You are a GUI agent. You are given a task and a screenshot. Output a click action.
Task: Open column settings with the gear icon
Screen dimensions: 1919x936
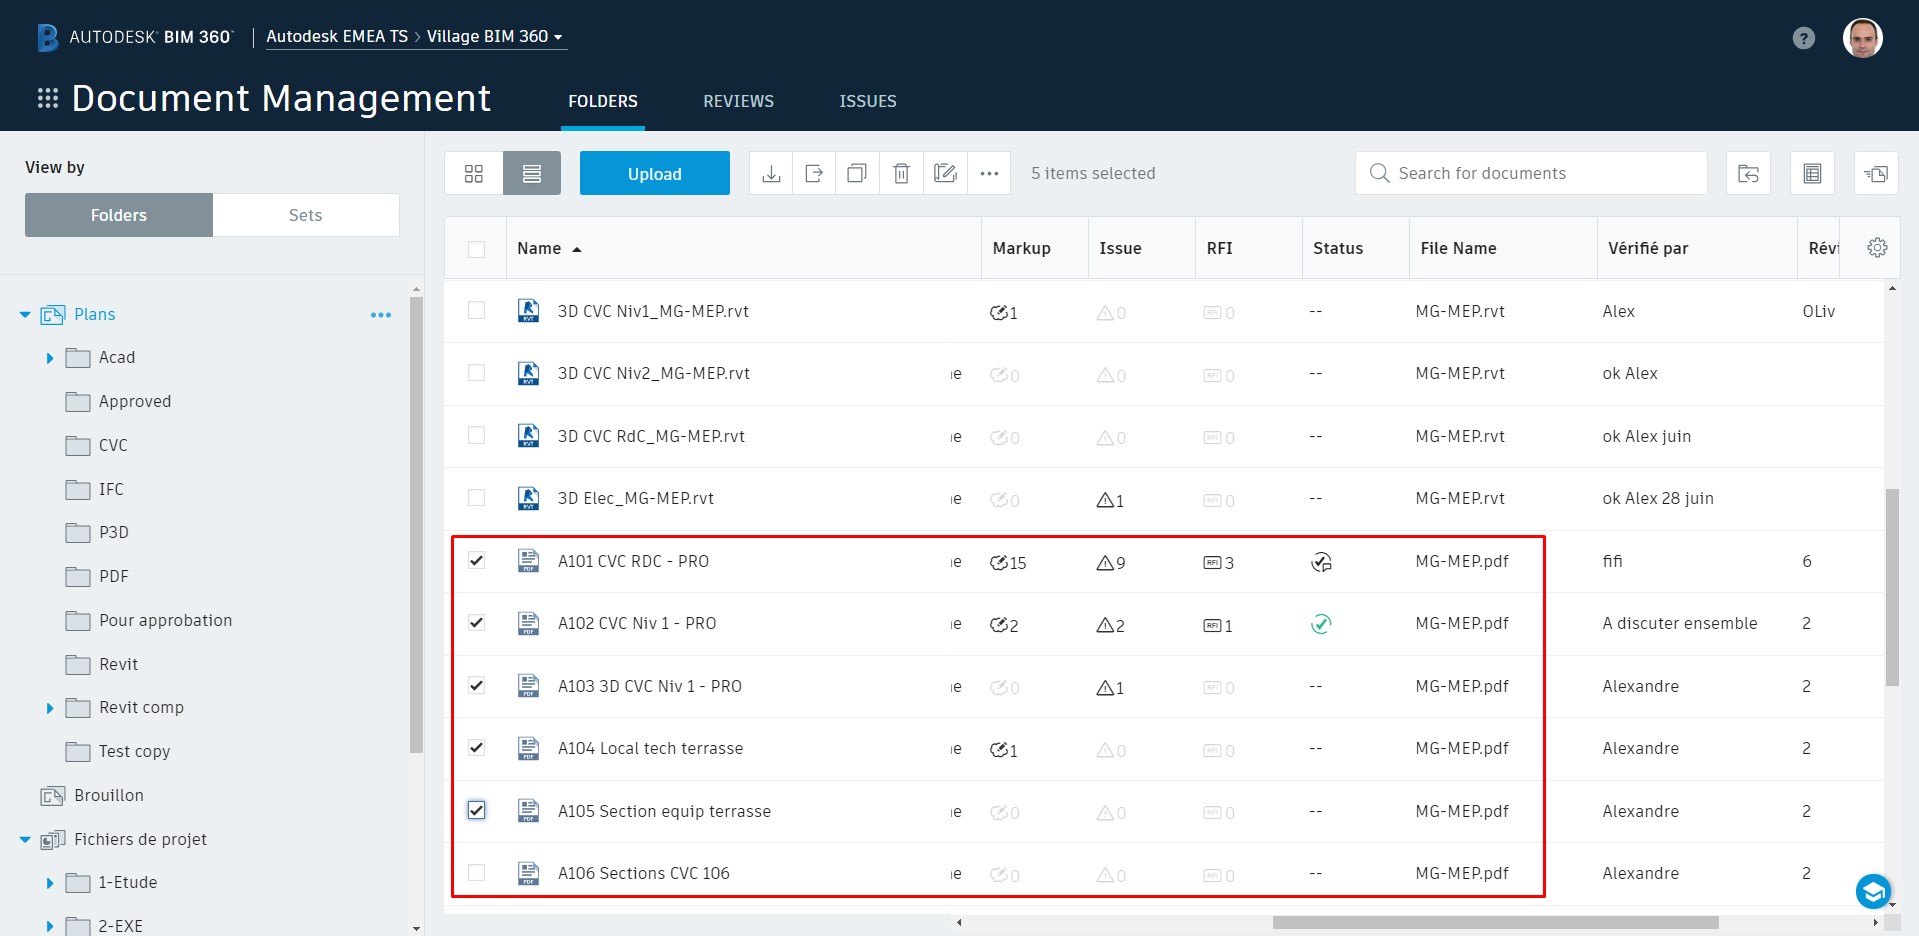point(1877,247)
